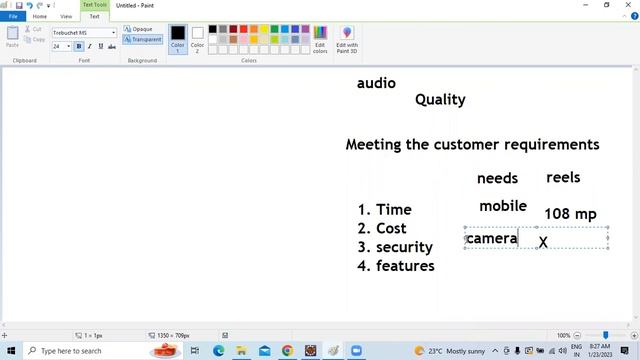Collapse the ribbon with chevron
640x360 pixels.
[x=624, y=16]
